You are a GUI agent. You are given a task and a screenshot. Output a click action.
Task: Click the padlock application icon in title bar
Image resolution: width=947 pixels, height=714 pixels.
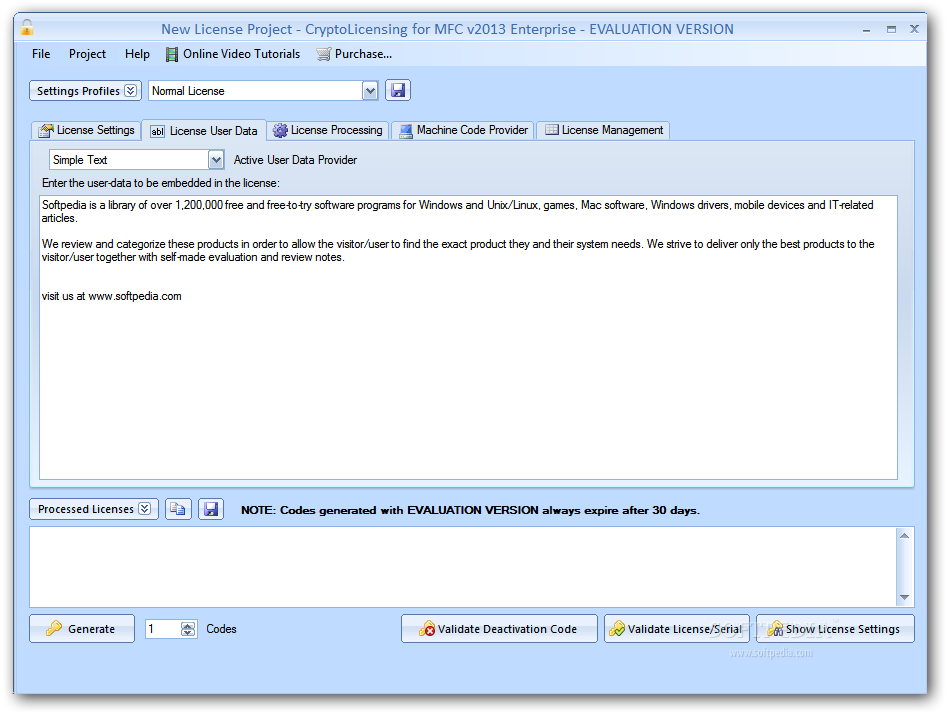pos(27,28)
